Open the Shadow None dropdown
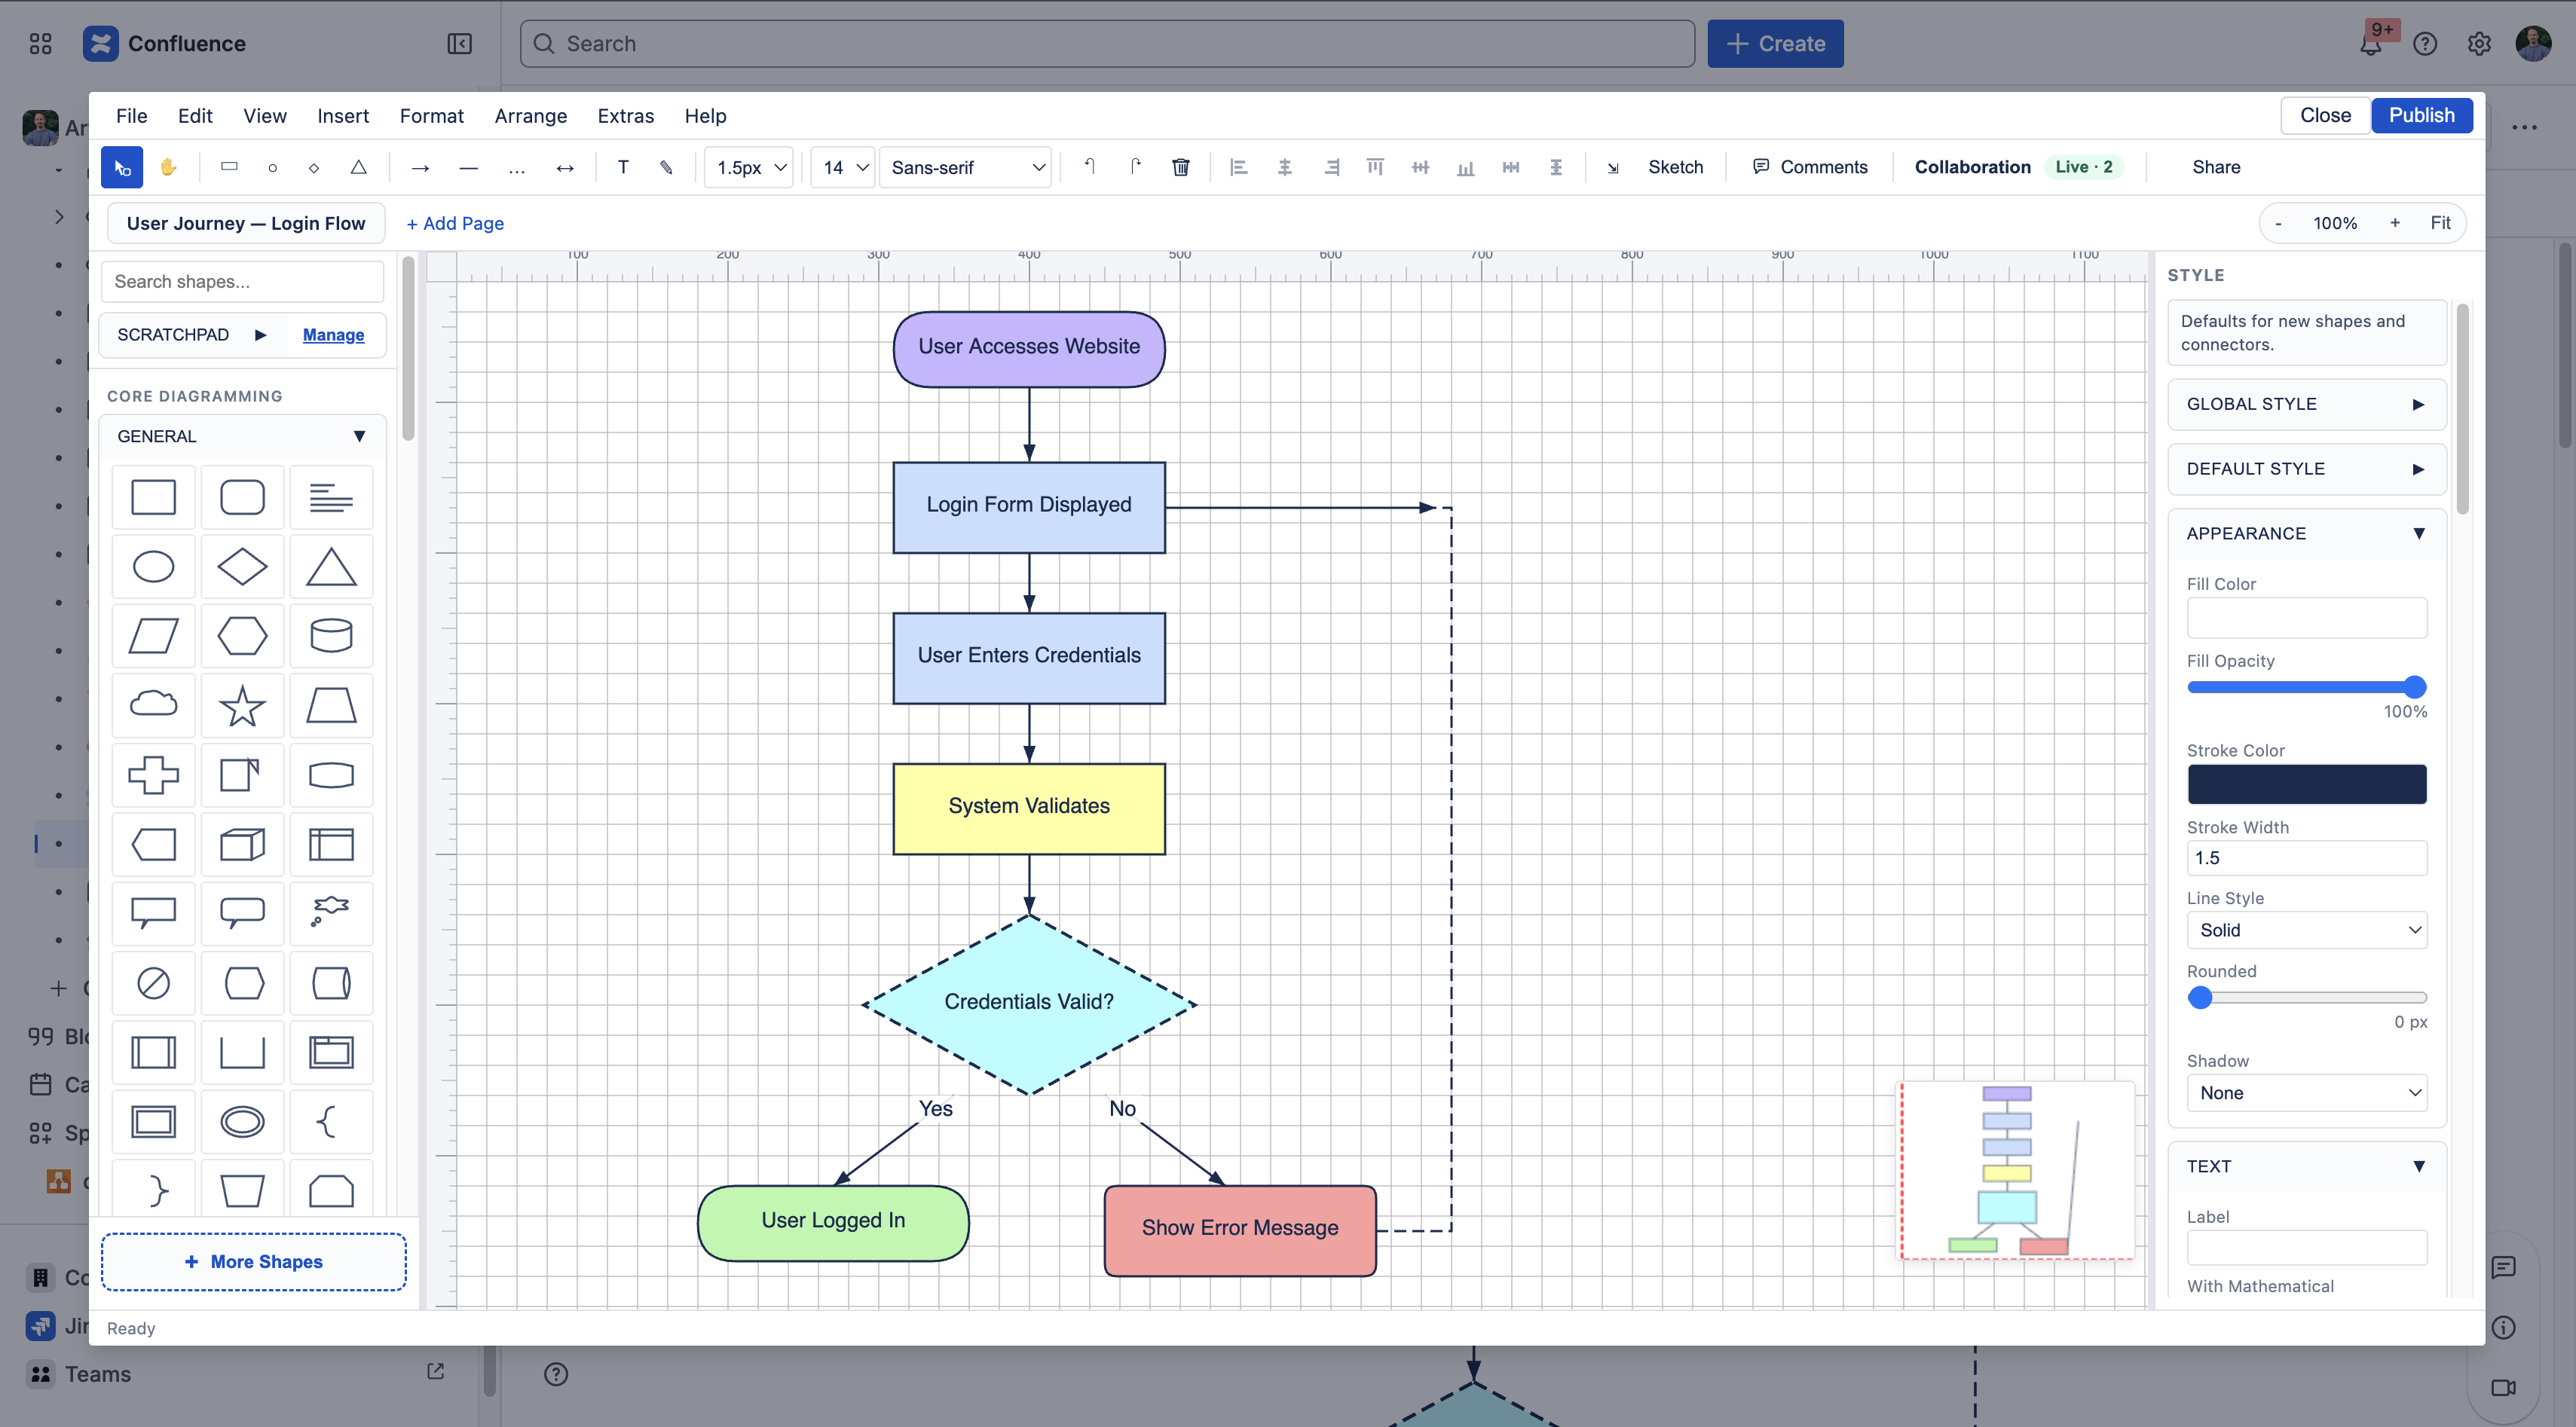Screen dimensions: 2576x1427 click(x=2306, y=1093)
